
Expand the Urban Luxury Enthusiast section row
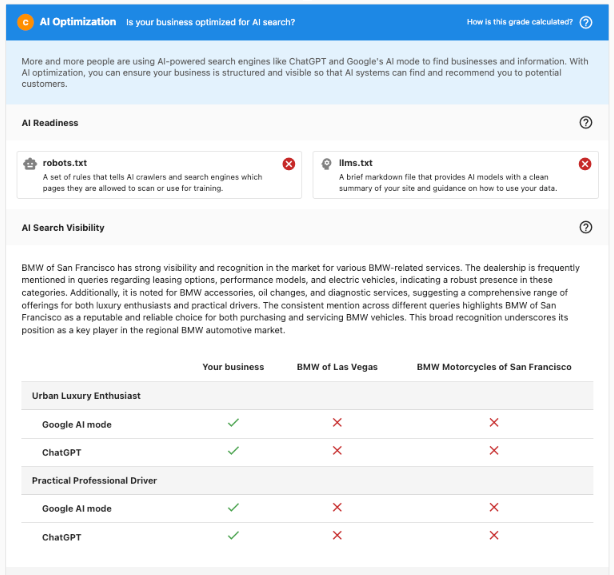pyautogui.click(x=86, y=396)
